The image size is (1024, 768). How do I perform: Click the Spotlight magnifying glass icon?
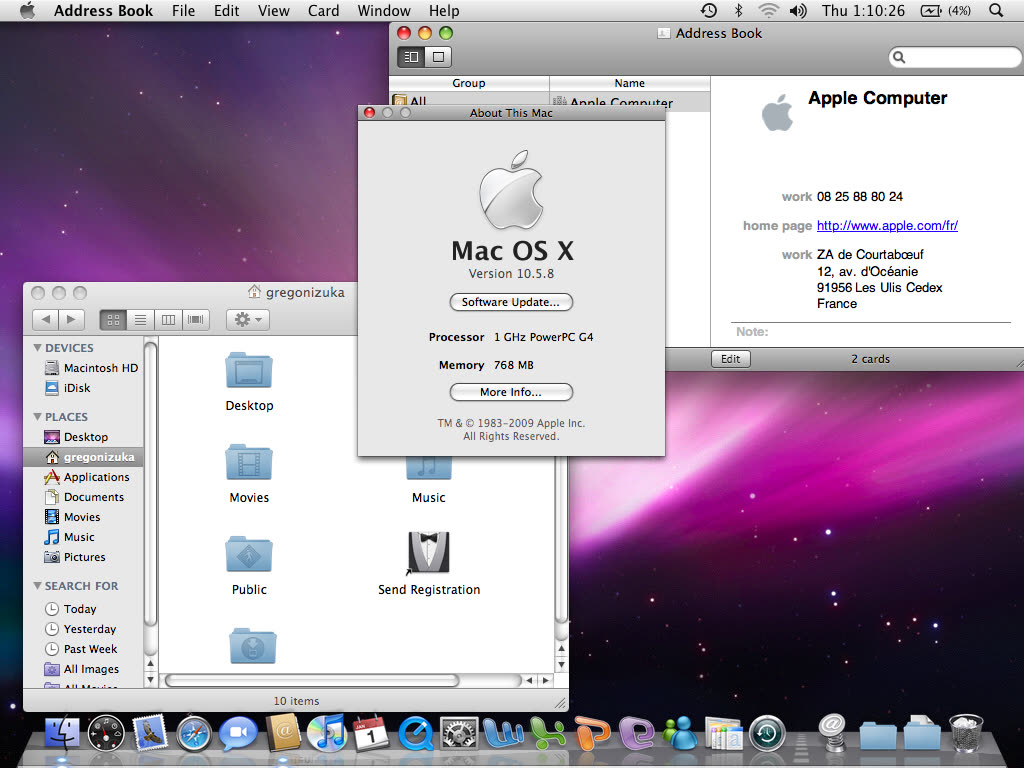click(996, 11)
